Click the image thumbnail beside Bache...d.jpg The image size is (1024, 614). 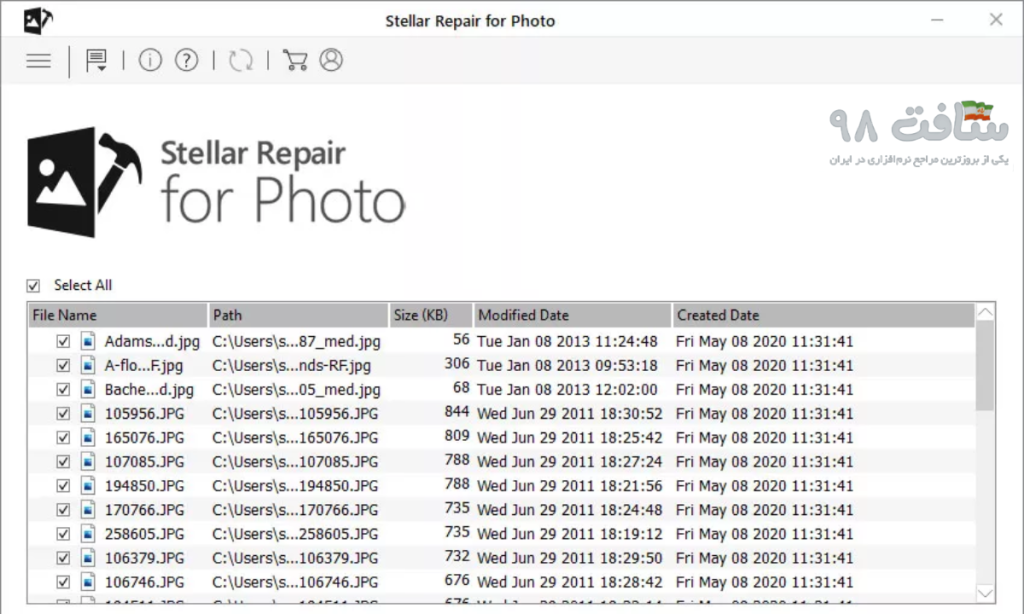pos(88,389)
